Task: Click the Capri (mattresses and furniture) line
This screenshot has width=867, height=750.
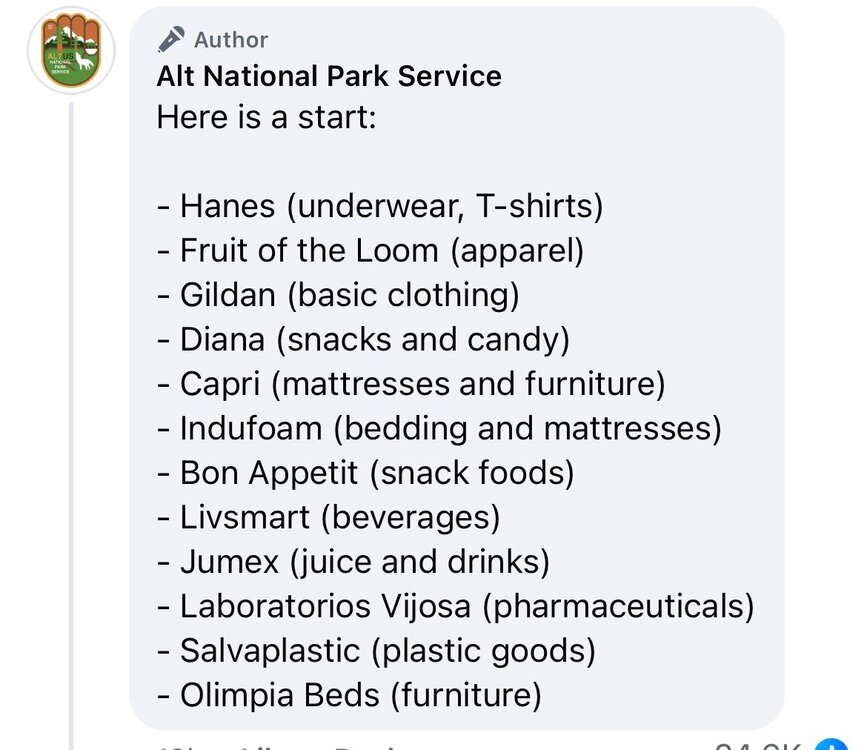Action: click(x=411, y=383)
